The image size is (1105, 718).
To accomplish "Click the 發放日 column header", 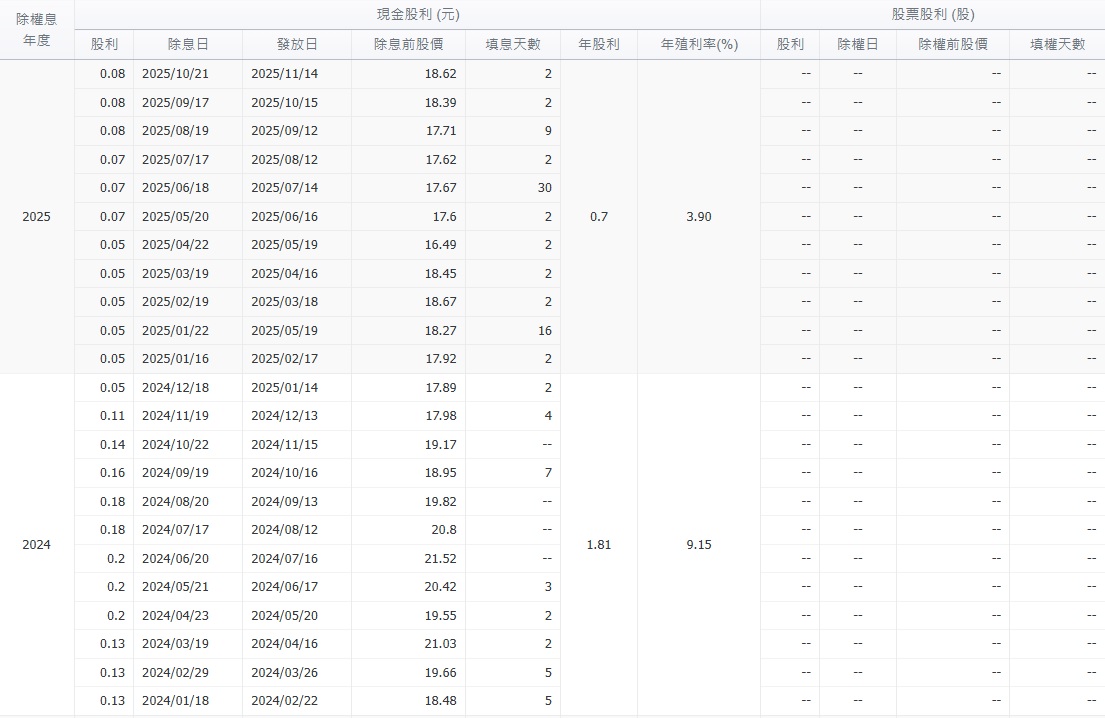I will [297, 44].
